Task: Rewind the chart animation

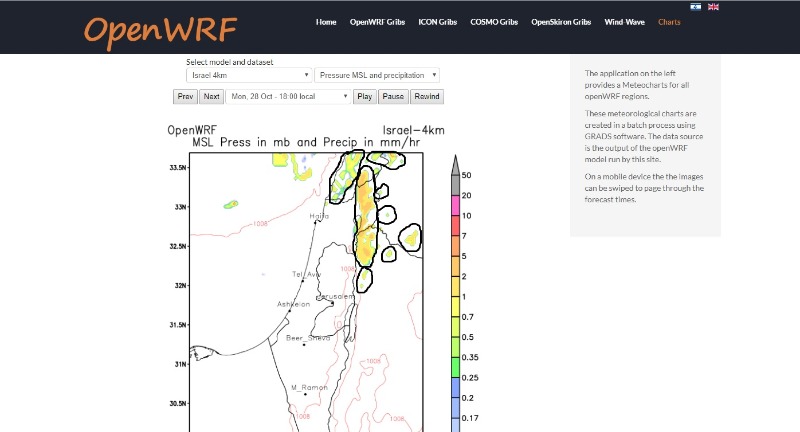Action: (x=427, y=96)
